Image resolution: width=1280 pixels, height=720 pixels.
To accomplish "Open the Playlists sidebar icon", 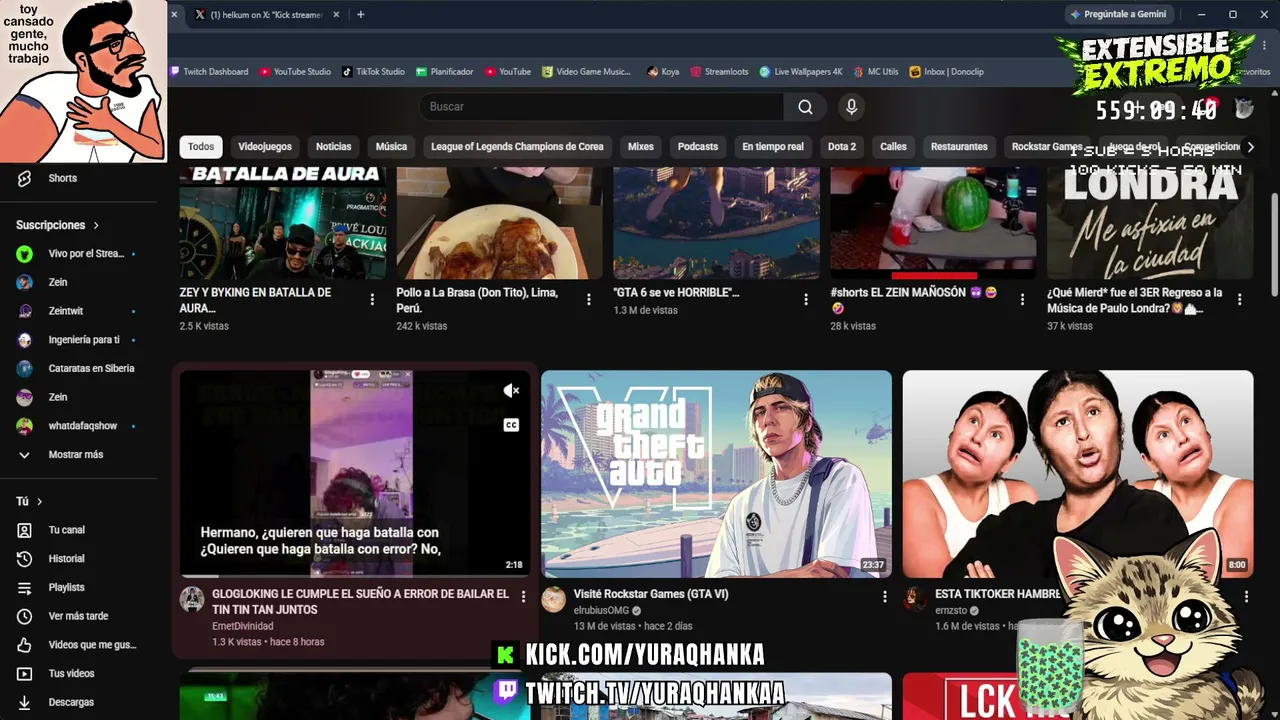I will click(x=25, y=587).
